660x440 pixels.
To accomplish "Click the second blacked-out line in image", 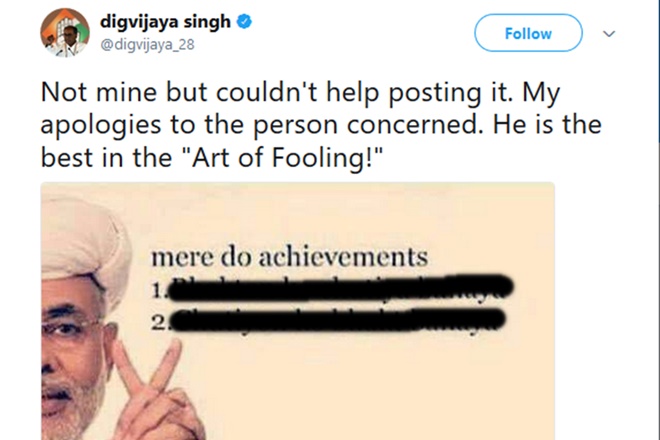I will tap(335, 321).
